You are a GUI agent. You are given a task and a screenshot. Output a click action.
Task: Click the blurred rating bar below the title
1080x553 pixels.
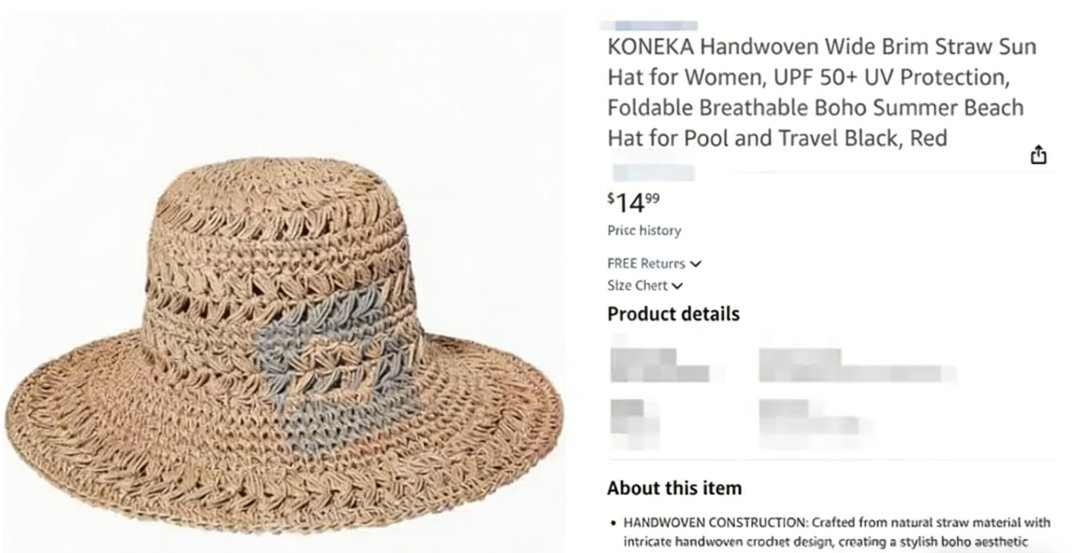652,172
